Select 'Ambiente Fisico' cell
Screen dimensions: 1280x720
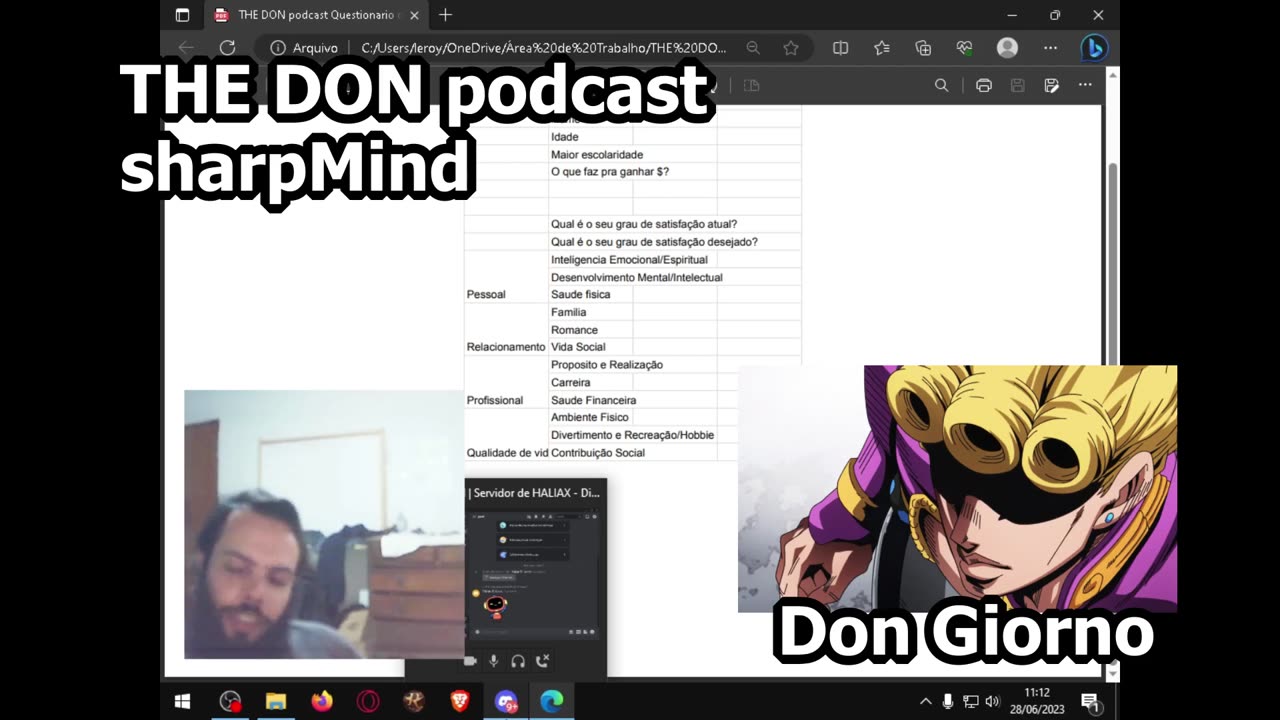point(590,417)
